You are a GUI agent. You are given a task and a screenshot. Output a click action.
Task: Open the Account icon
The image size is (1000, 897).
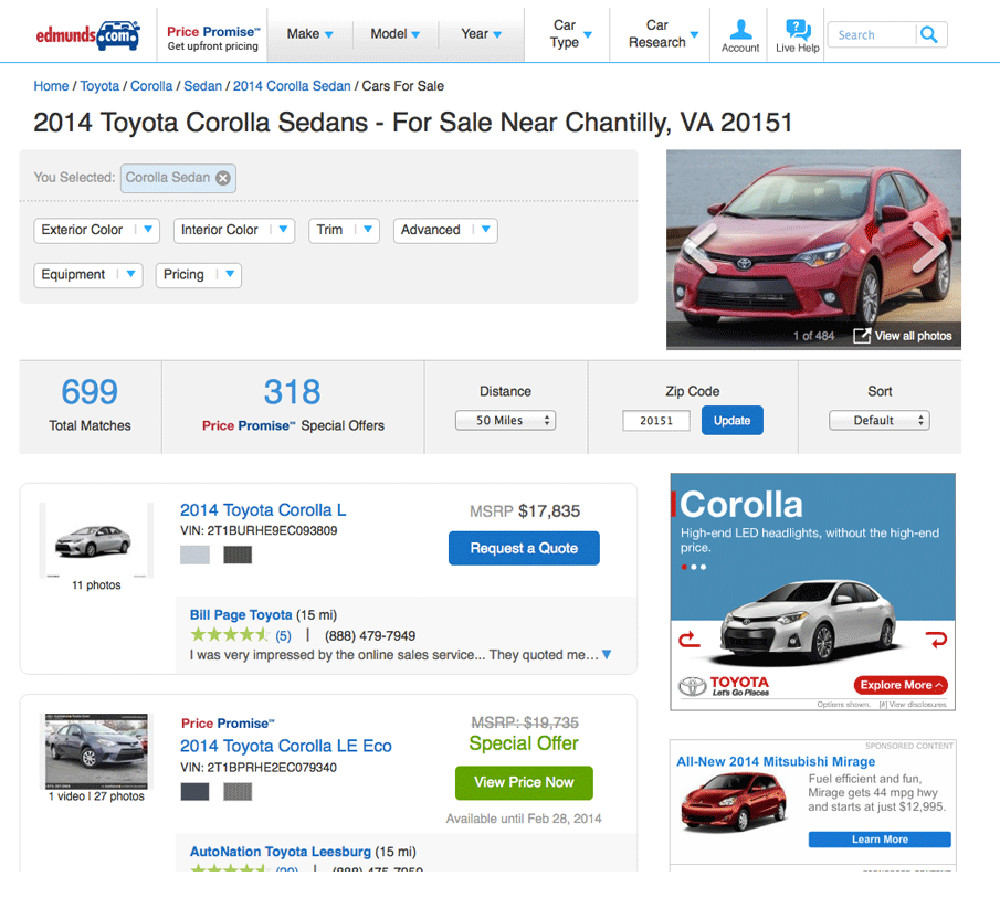click(740, 36)
